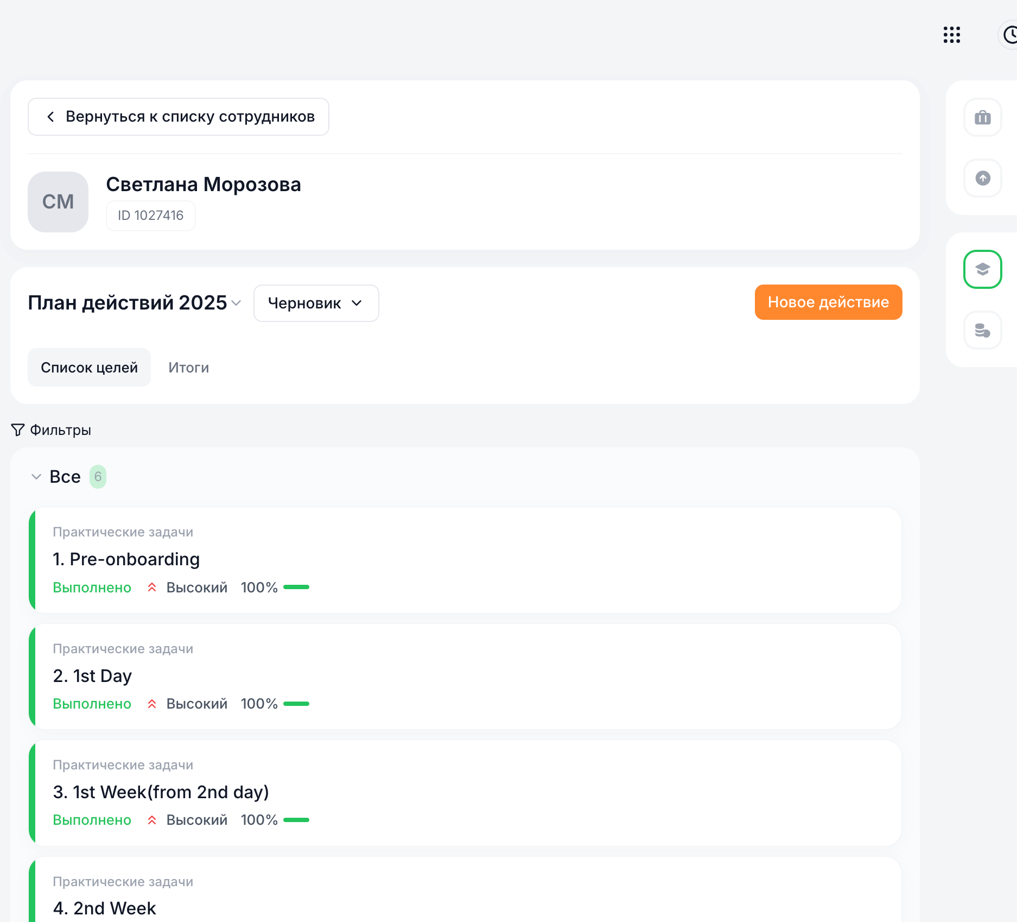Select the graduation cap sidebar icon
This screenshot has height=922, width=1017.
(982, 269)
